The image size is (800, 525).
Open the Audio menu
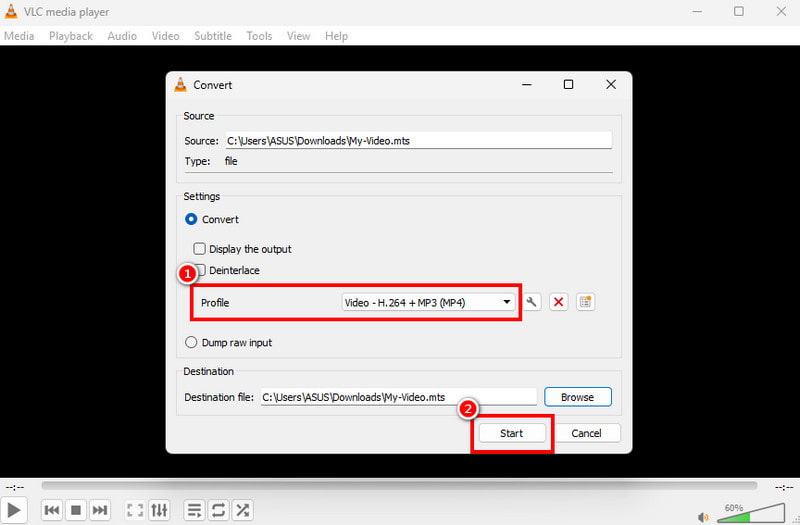122,36
